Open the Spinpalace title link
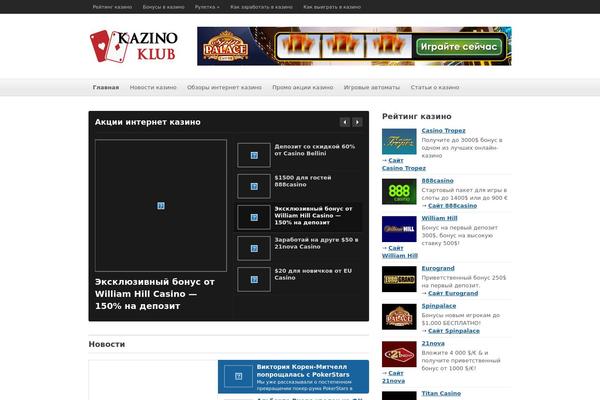Image resolution: width=600 pixels, height=400 pixels. pos(439,306)
